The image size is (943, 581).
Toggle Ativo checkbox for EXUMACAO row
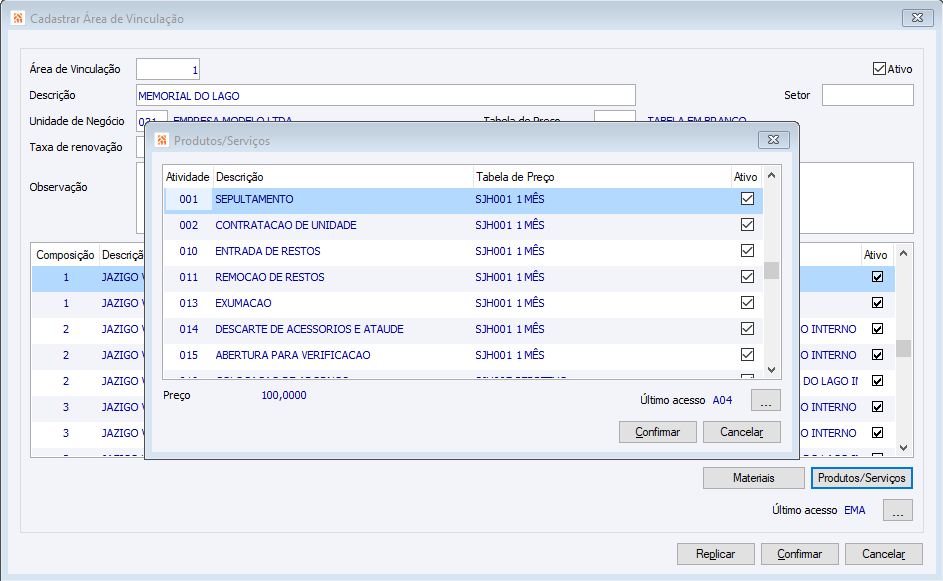(747, 303)
